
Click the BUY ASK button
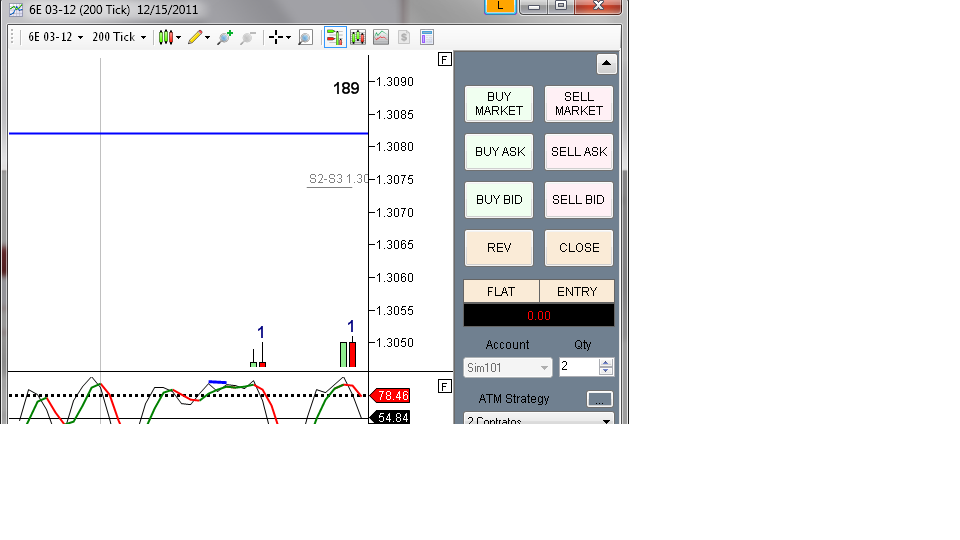click(x=499, y=152)
